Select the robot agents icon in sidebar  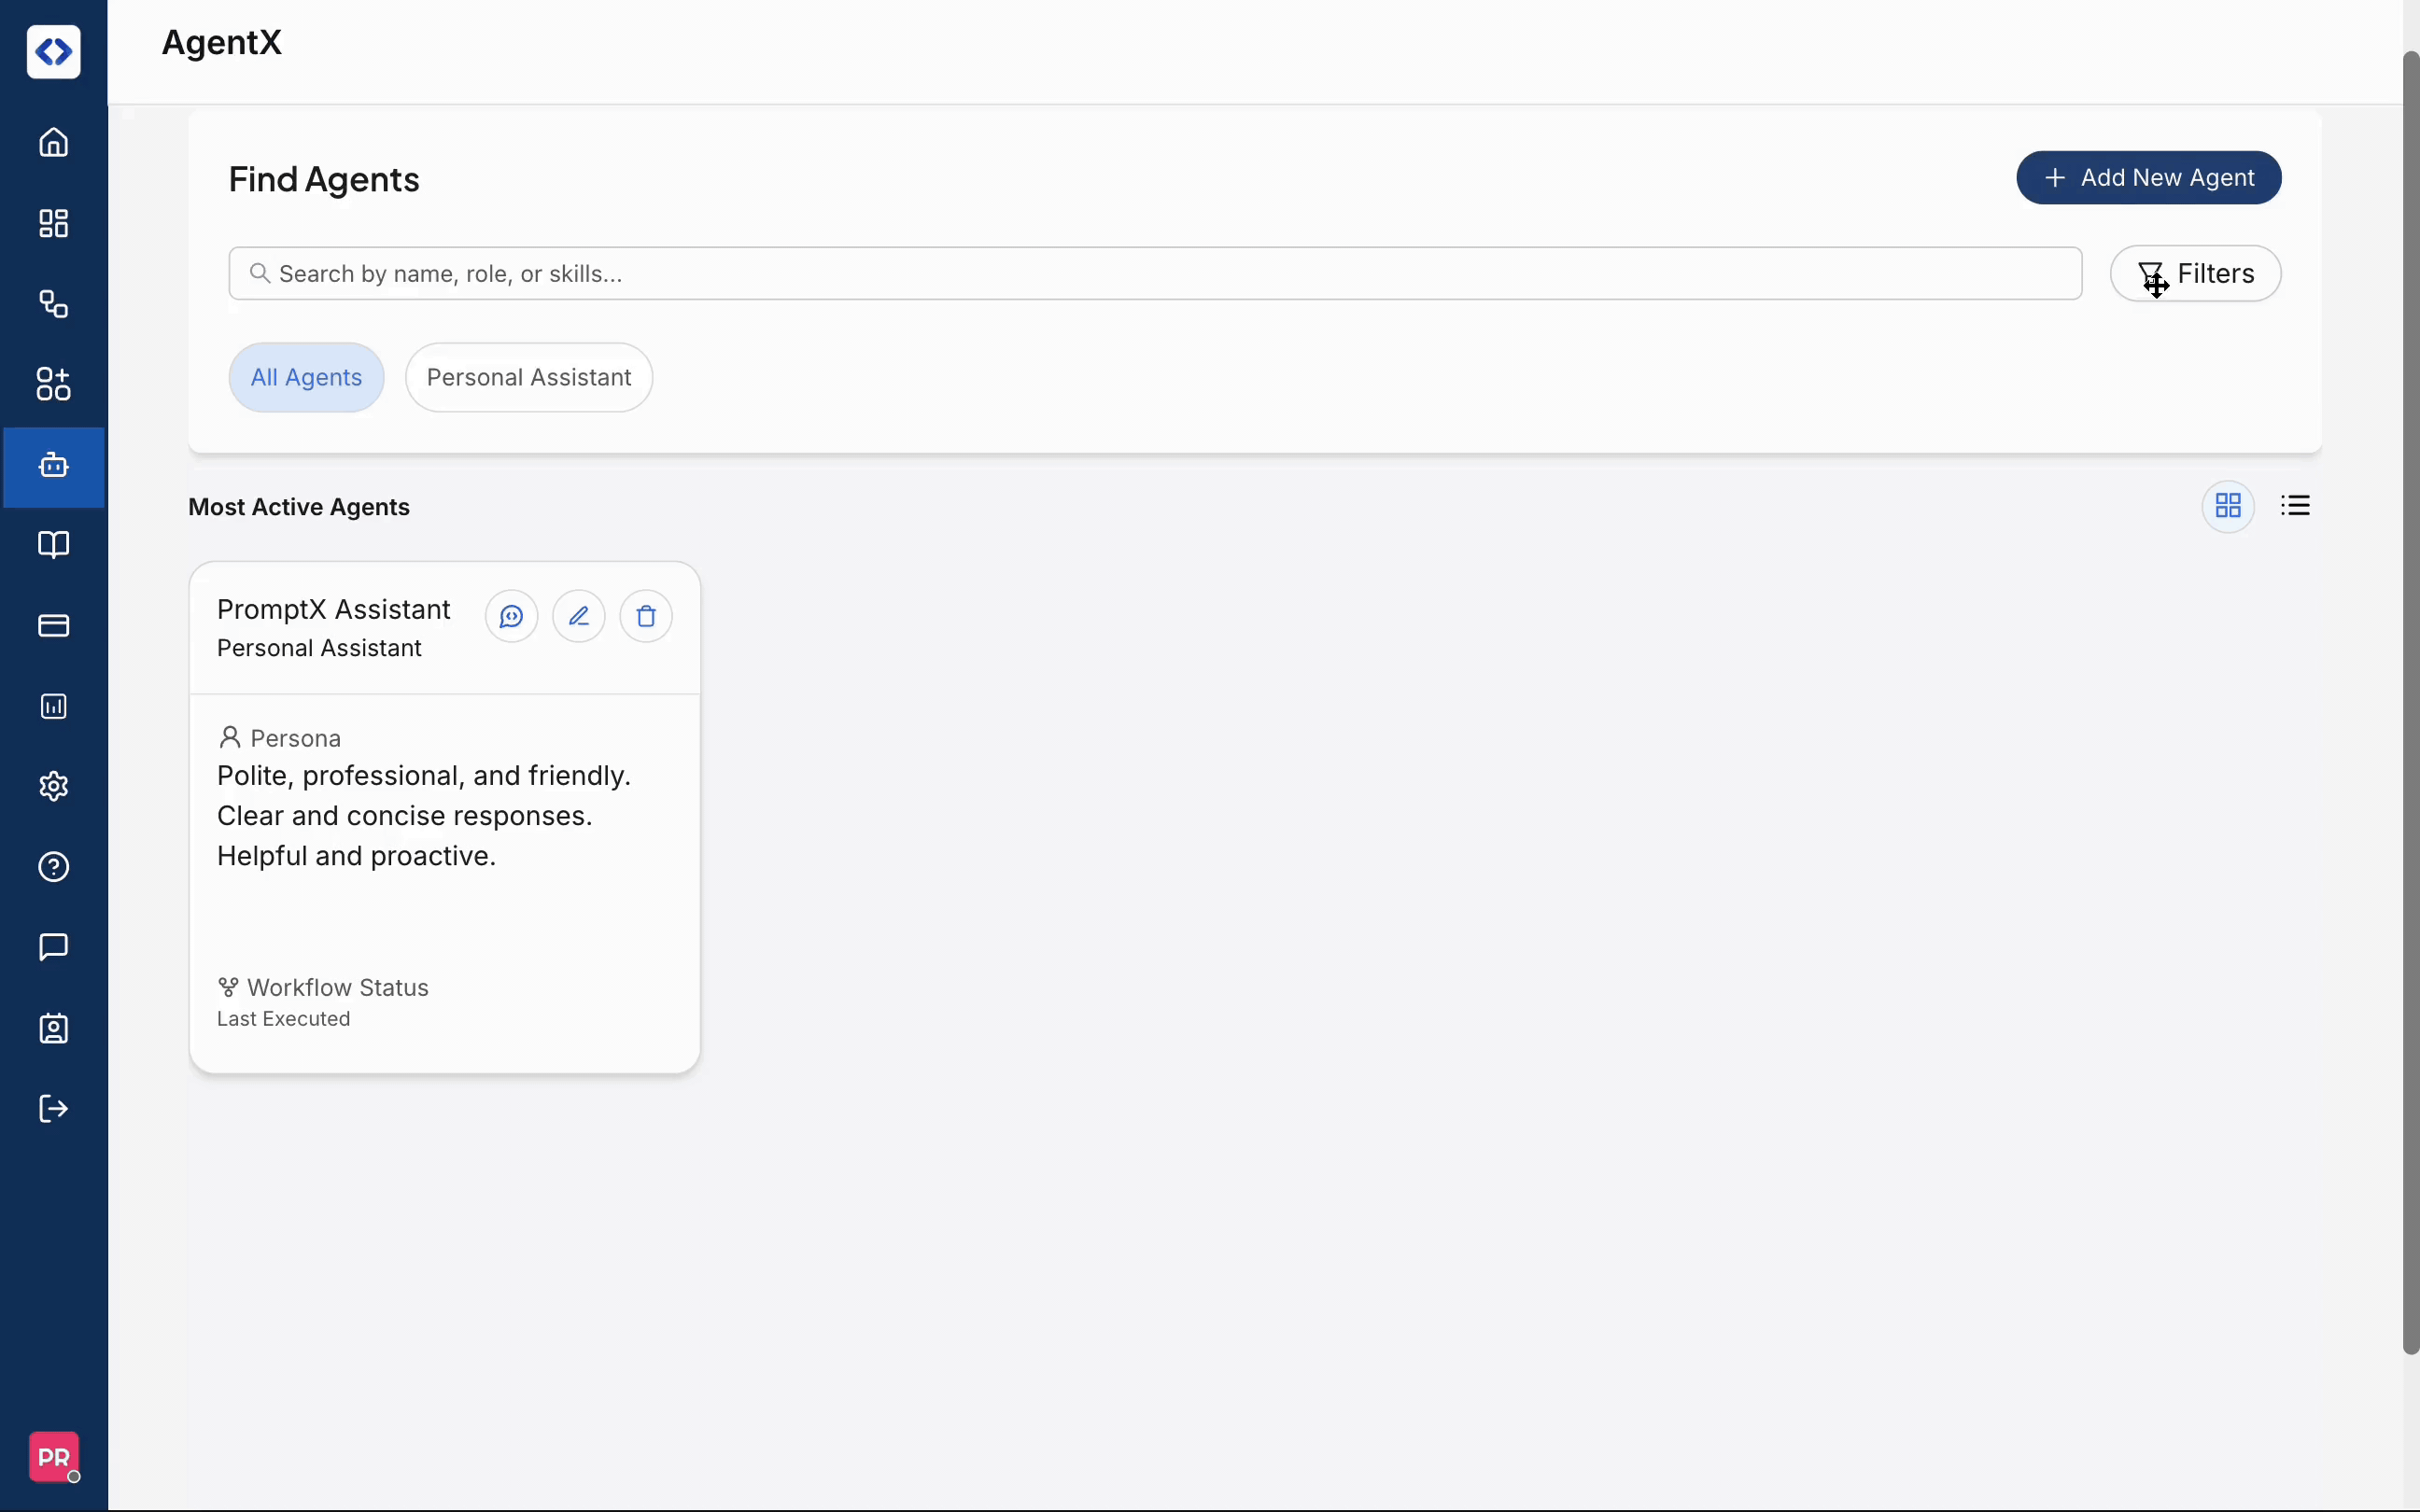coord(53,466)
